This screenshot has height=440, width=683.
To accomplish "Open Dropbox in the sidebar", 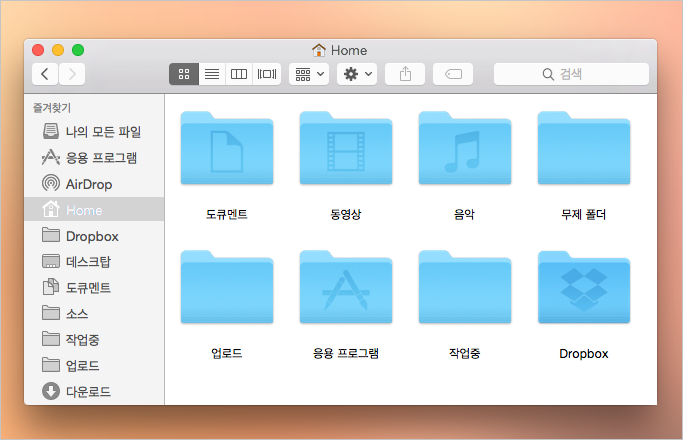I will tap(95, 236).
